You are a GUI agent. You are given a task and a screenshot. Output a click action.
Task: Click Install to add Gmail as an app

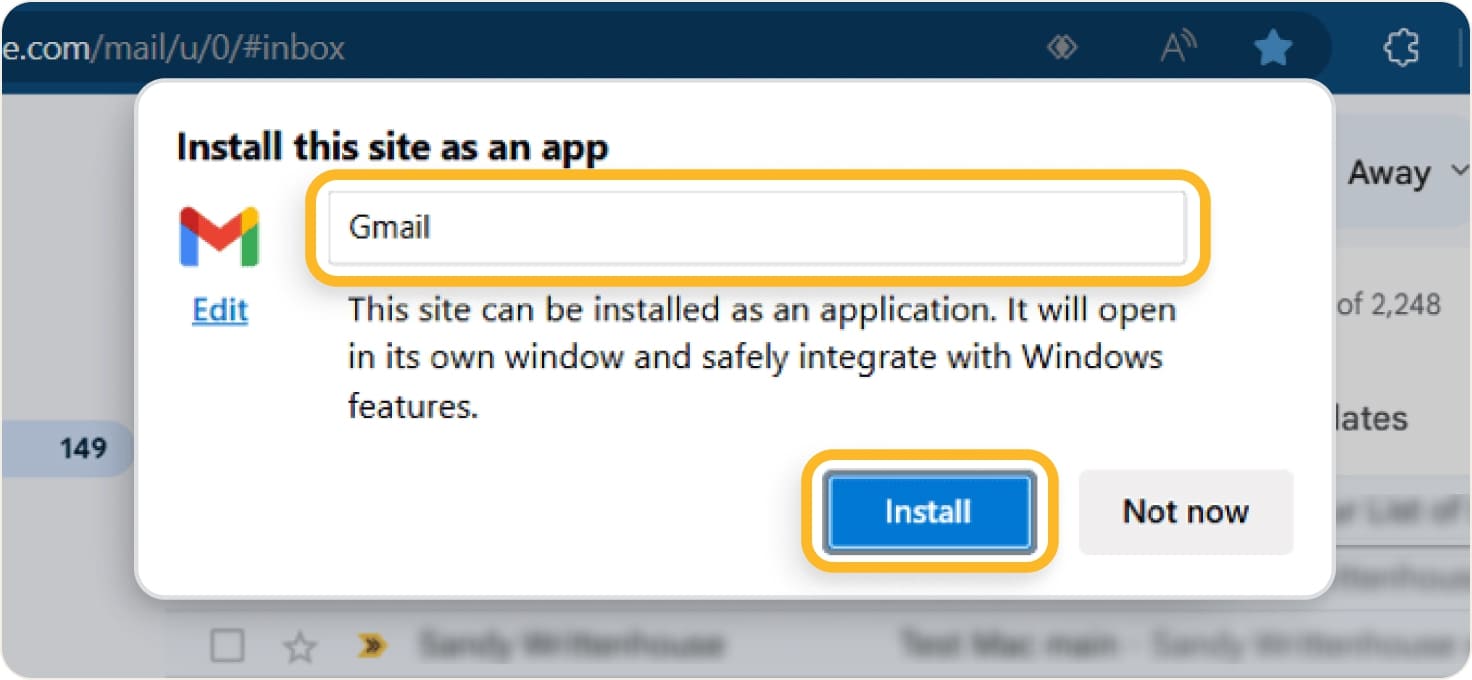coord(927,511)
